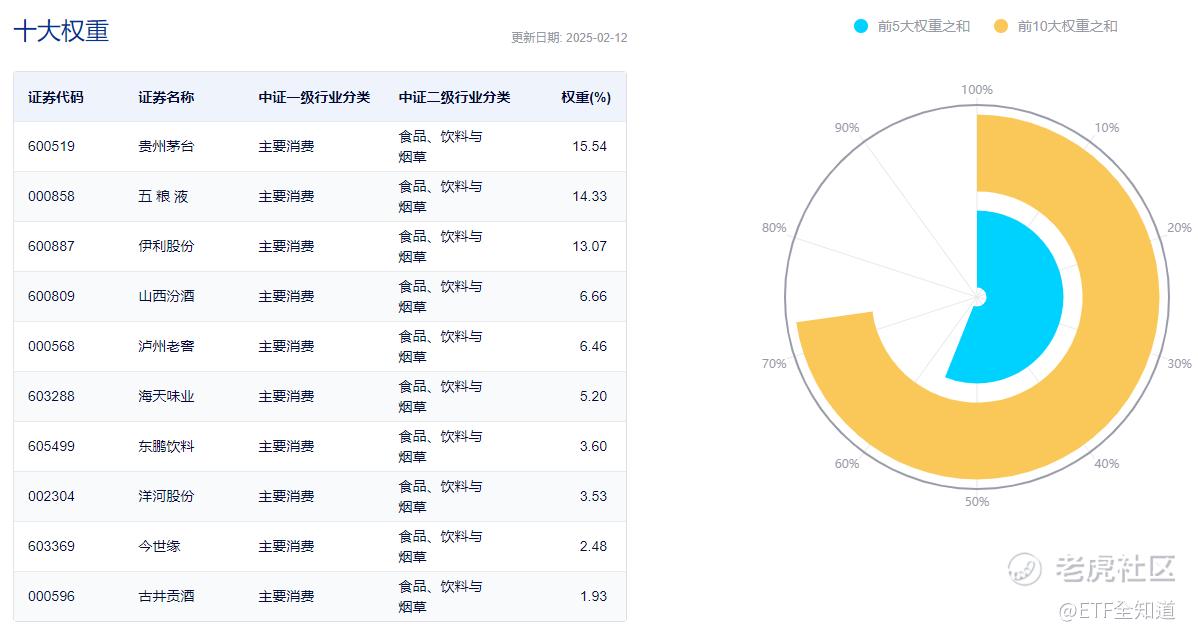
Task: Click the 更新日期: 2025-02-12 text
Action: (x=569, y=37)
